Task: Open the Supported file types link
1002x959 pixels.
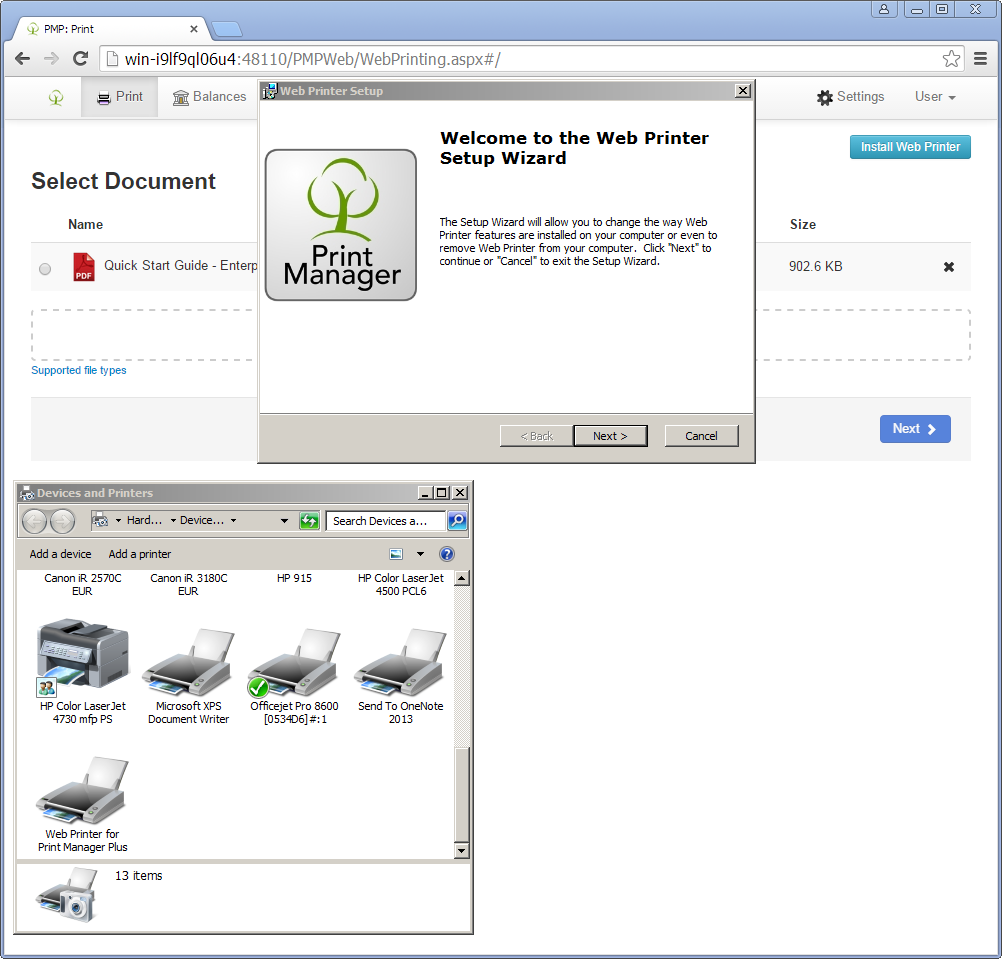Action: click(x=79, y=371)
